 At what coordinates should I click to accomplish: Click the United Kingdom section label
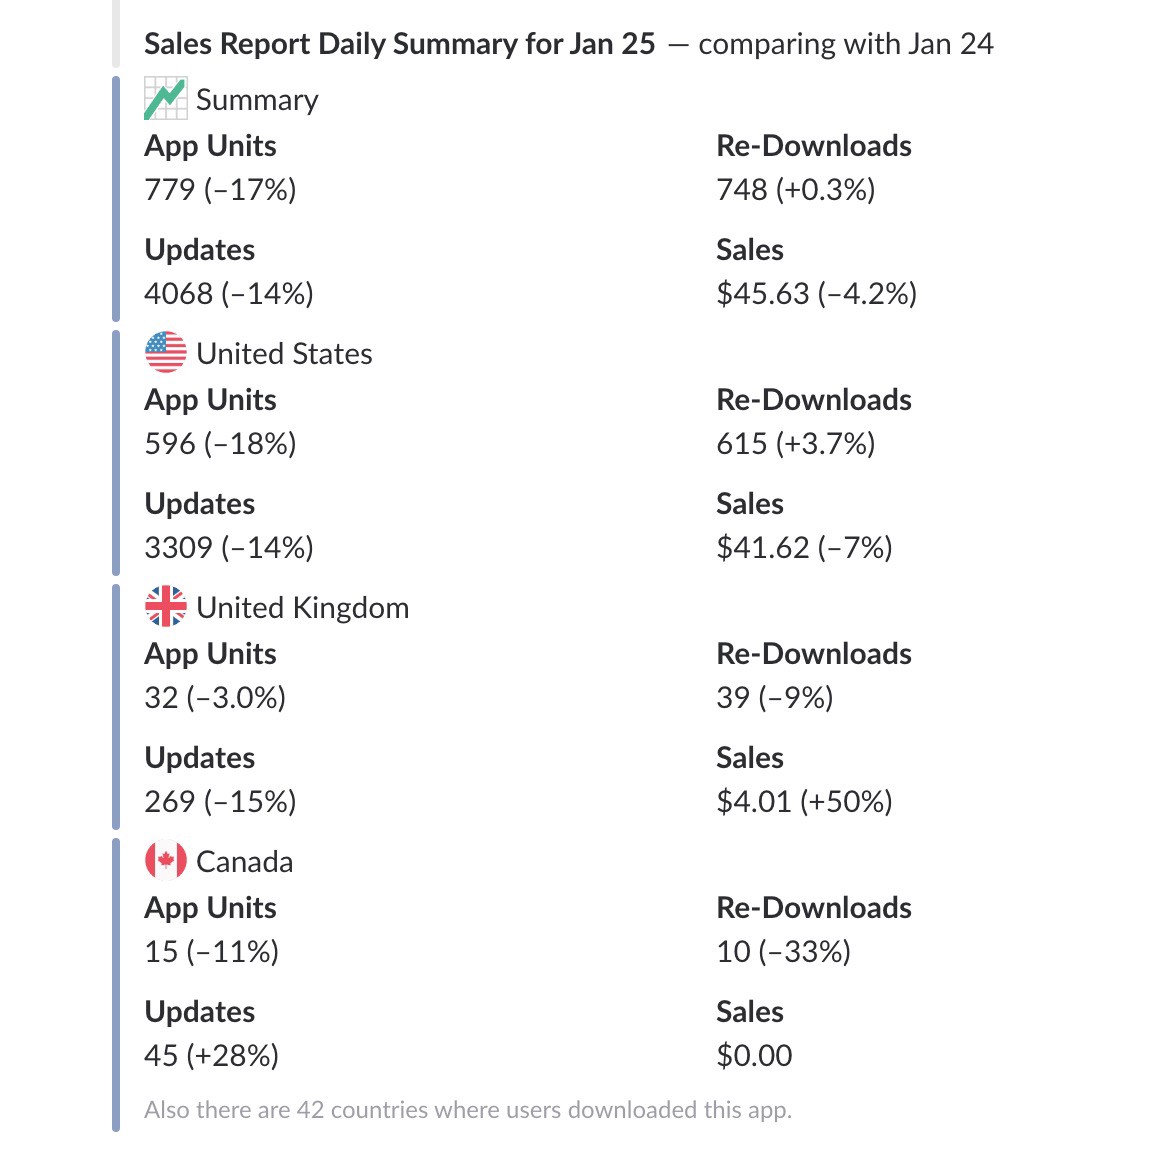[302, 608]
